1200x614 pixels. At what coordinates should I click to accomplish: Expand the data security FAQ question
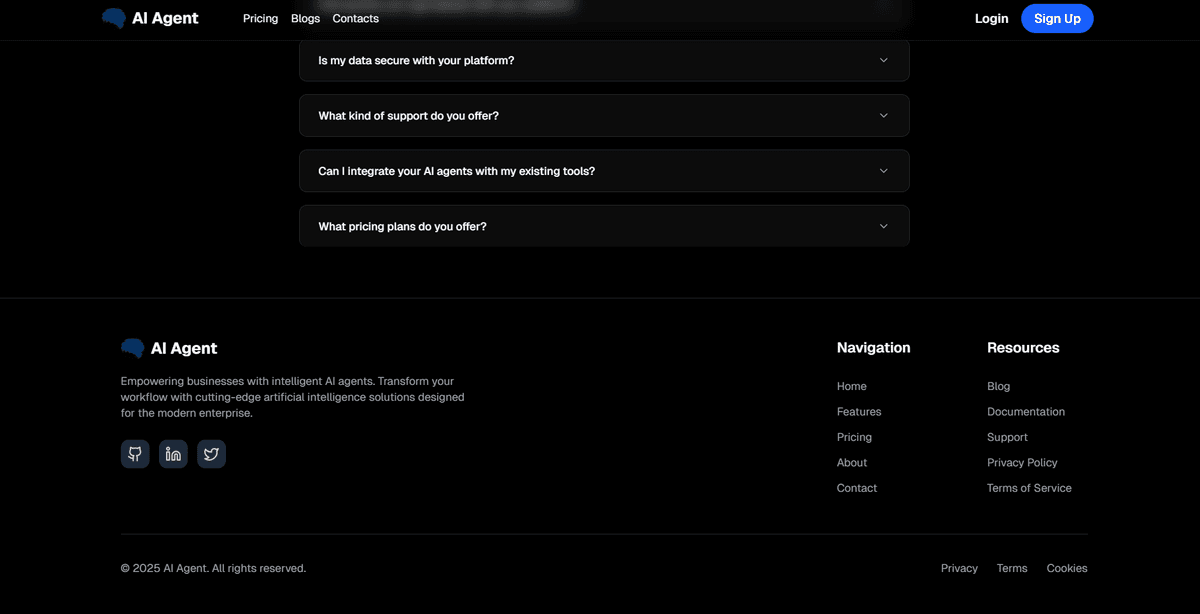(604, 60)
